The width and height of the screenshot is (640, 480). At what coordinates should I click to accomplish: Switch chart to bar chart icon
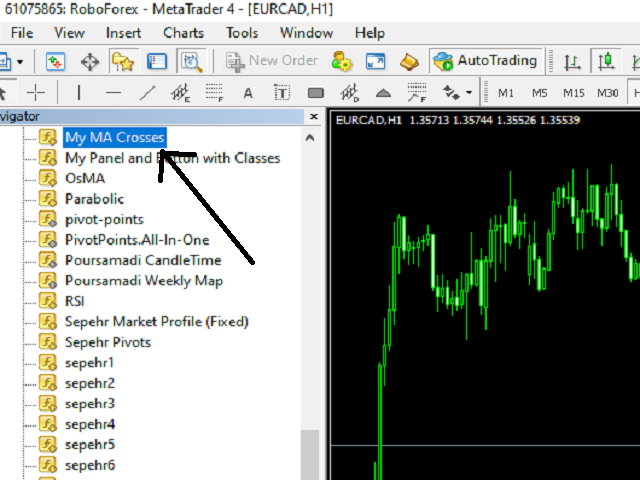(572, 62)
